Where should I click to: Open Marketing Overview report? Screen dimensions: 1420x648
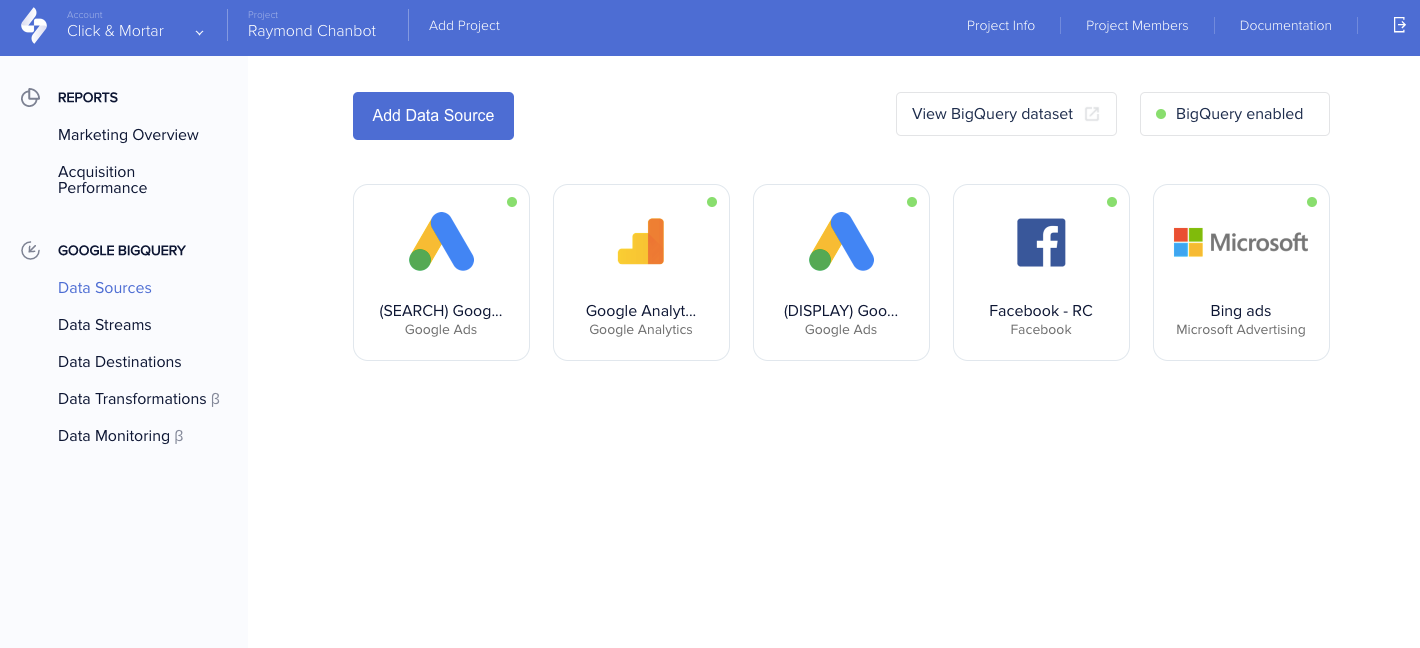click(x=128, y=135)
